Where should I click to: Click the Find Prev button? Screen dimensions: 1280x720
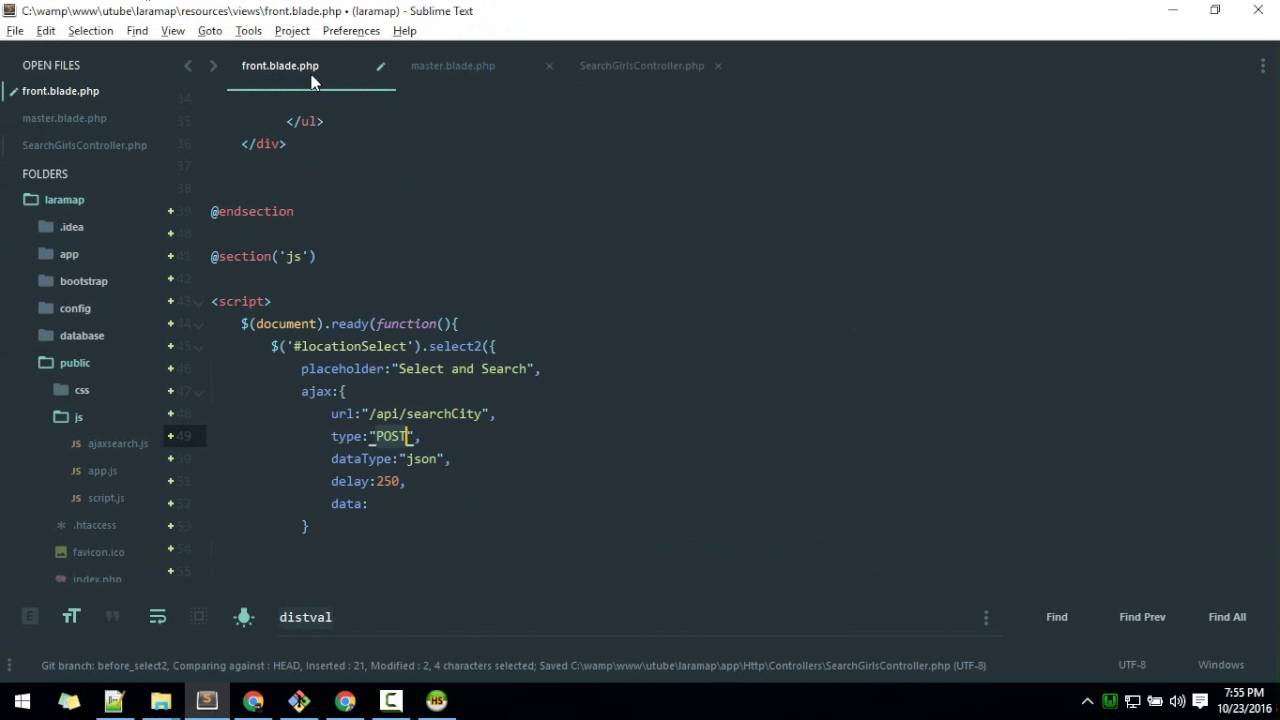click(x=1142, y=617)
